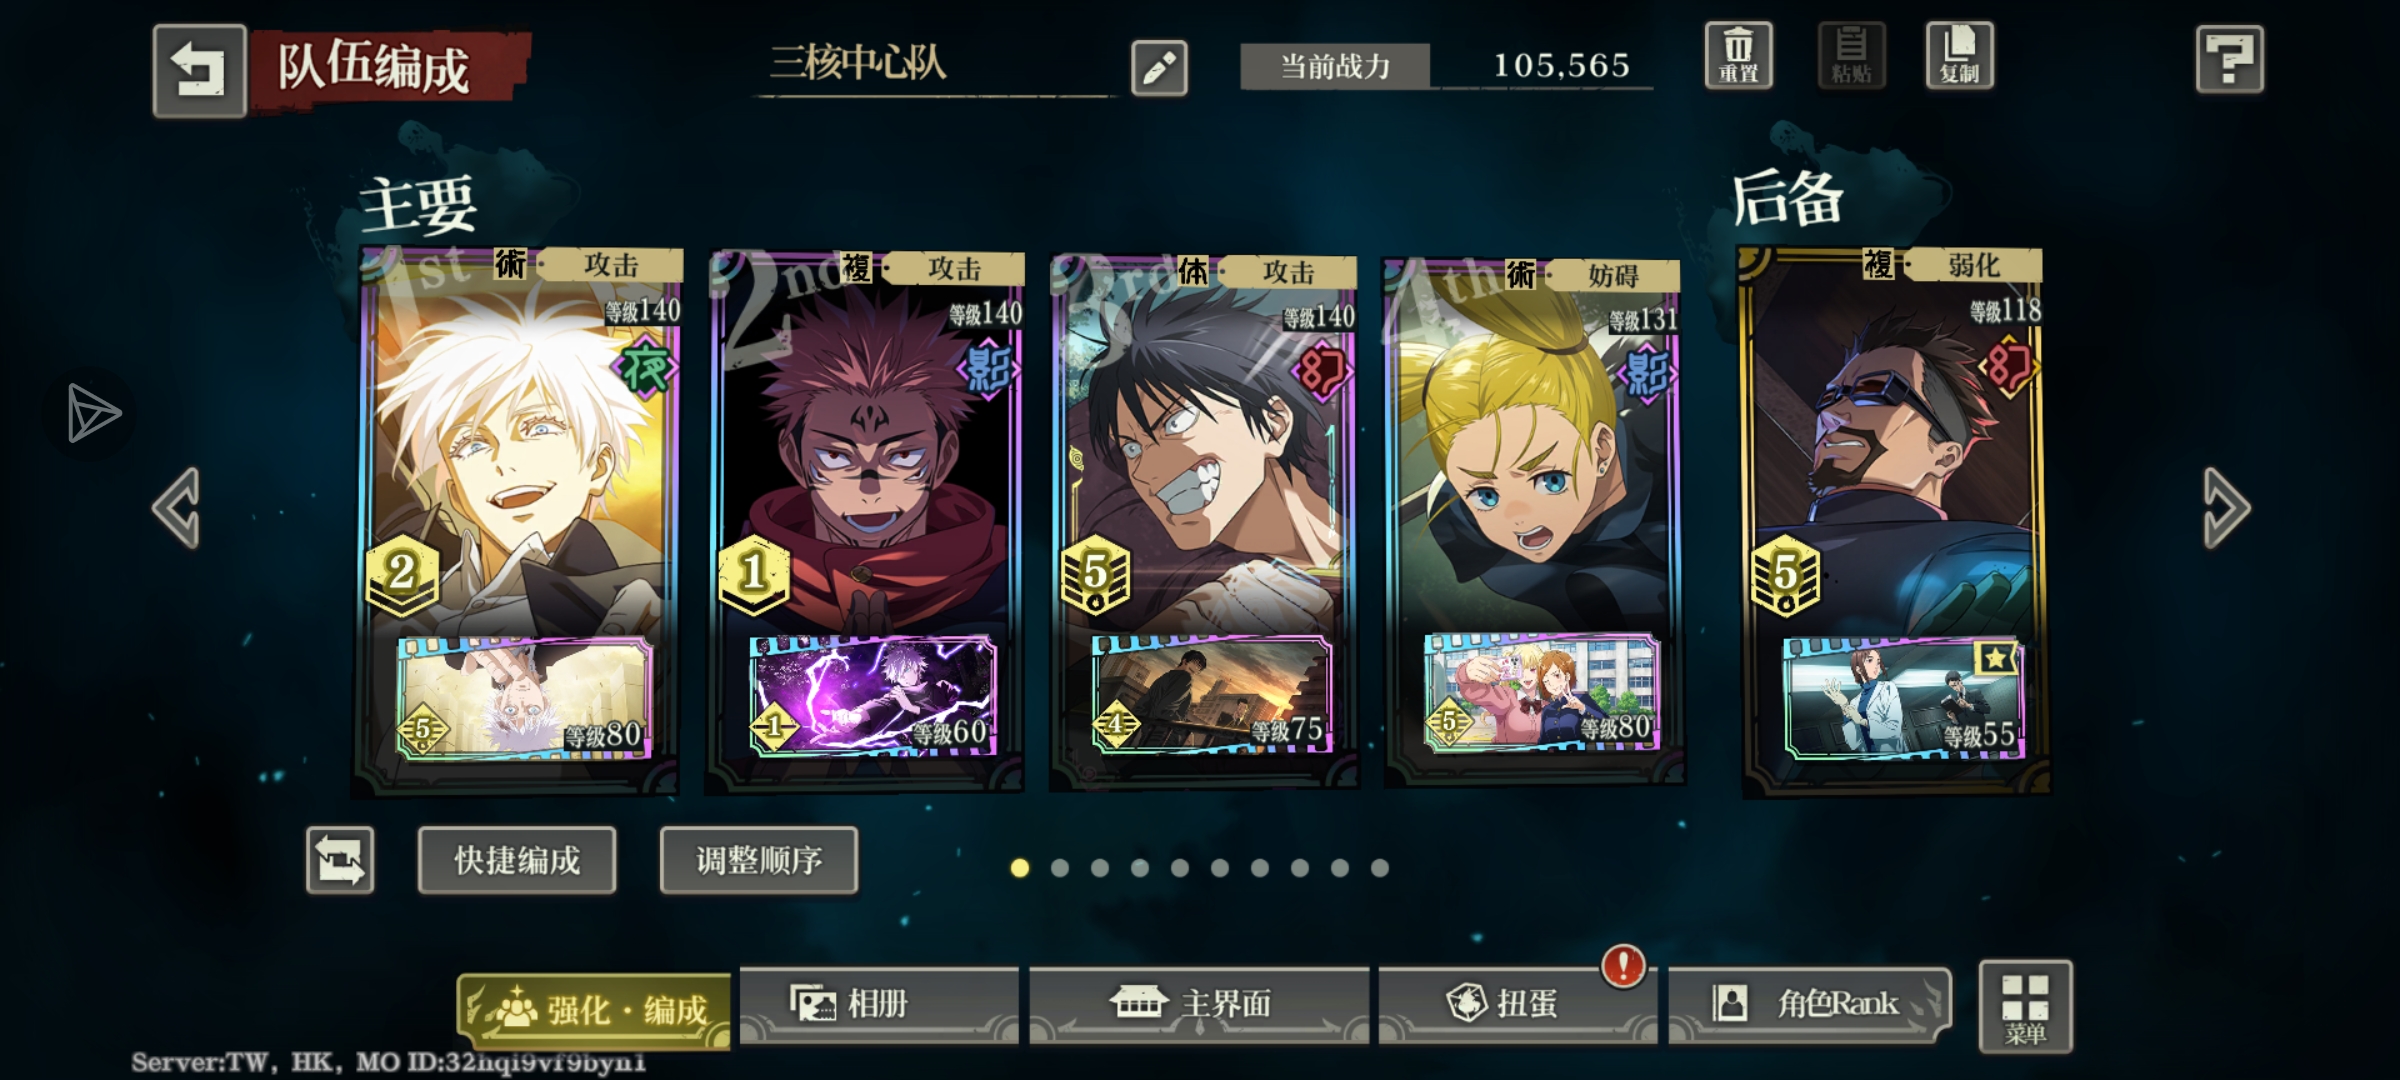This screenshot has width=2400, height=1080.
Task: Switch to 扭蛋 gacha tab
Action: click(1516, 1004)
